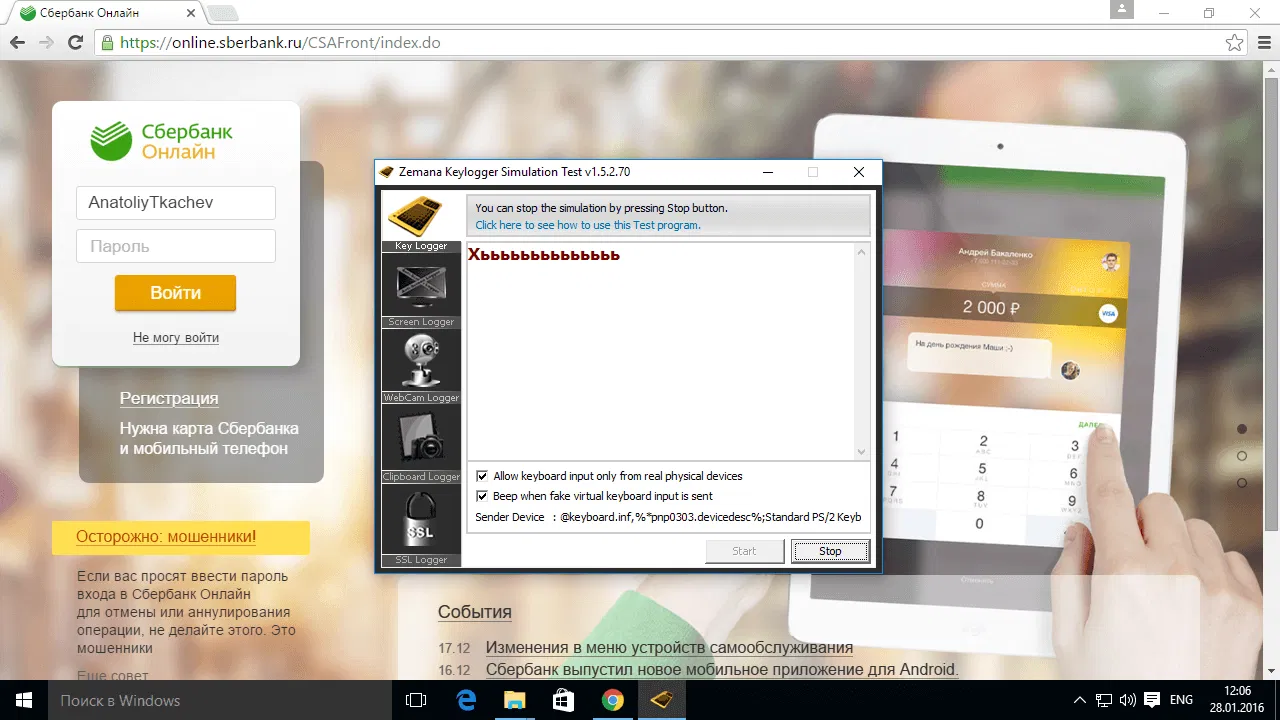The width and height of the screenshot is (1280, 720).
Task: Open the Chrome menu (hamburger icon)
Action: [1263, 43]
